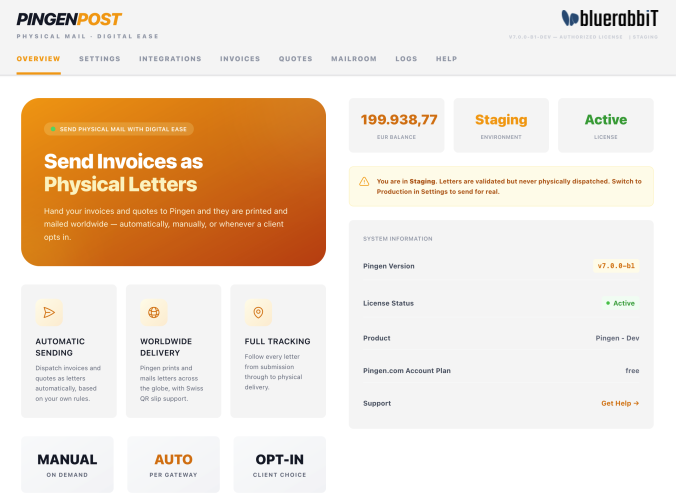Click the Full Tracking card title

coord(277,341)
